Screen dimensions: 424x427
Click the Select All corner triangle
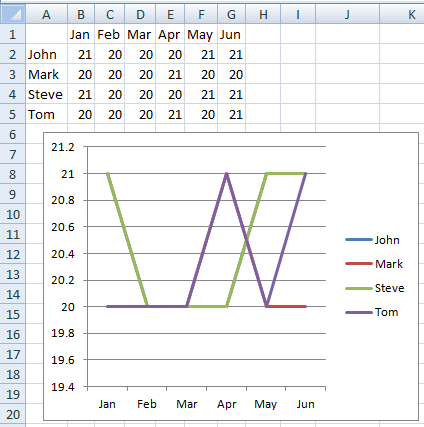[x=13, y=14]
